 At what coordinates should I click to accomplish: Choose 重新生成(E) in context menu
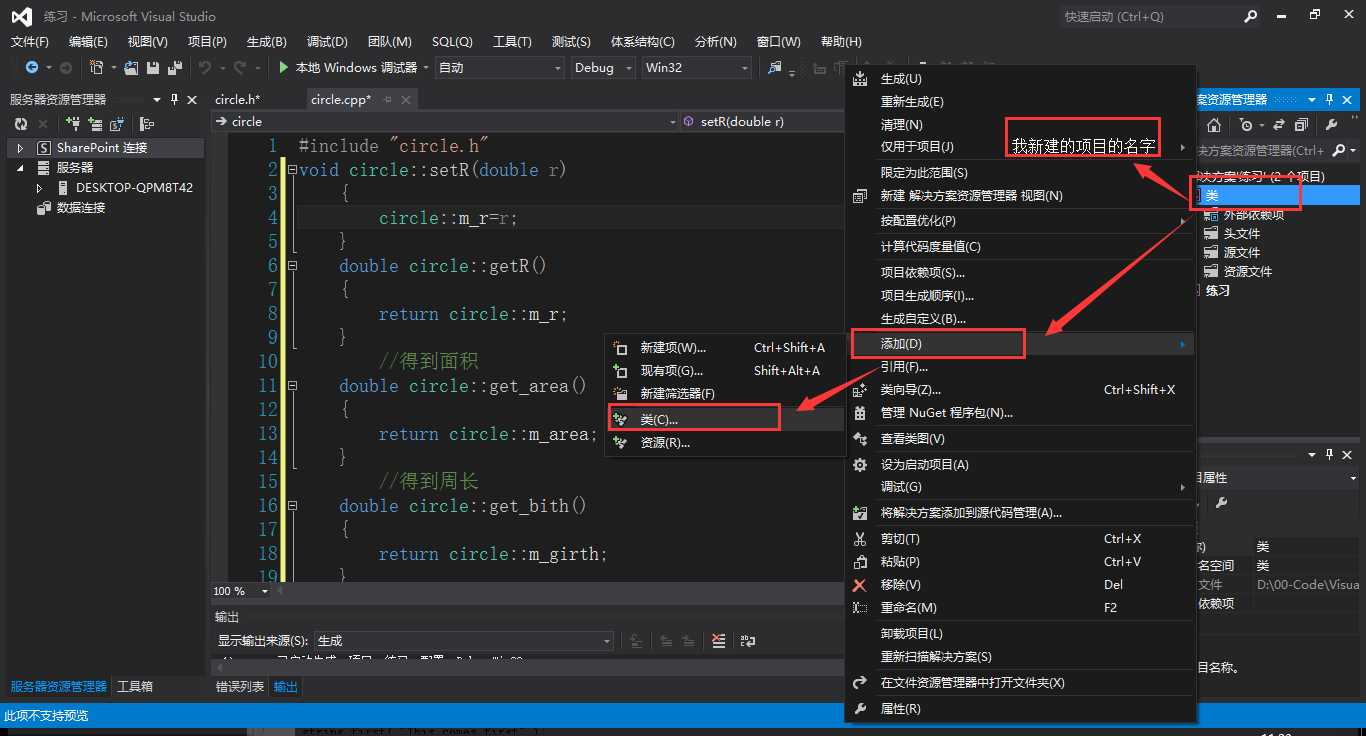point(1021,102)
